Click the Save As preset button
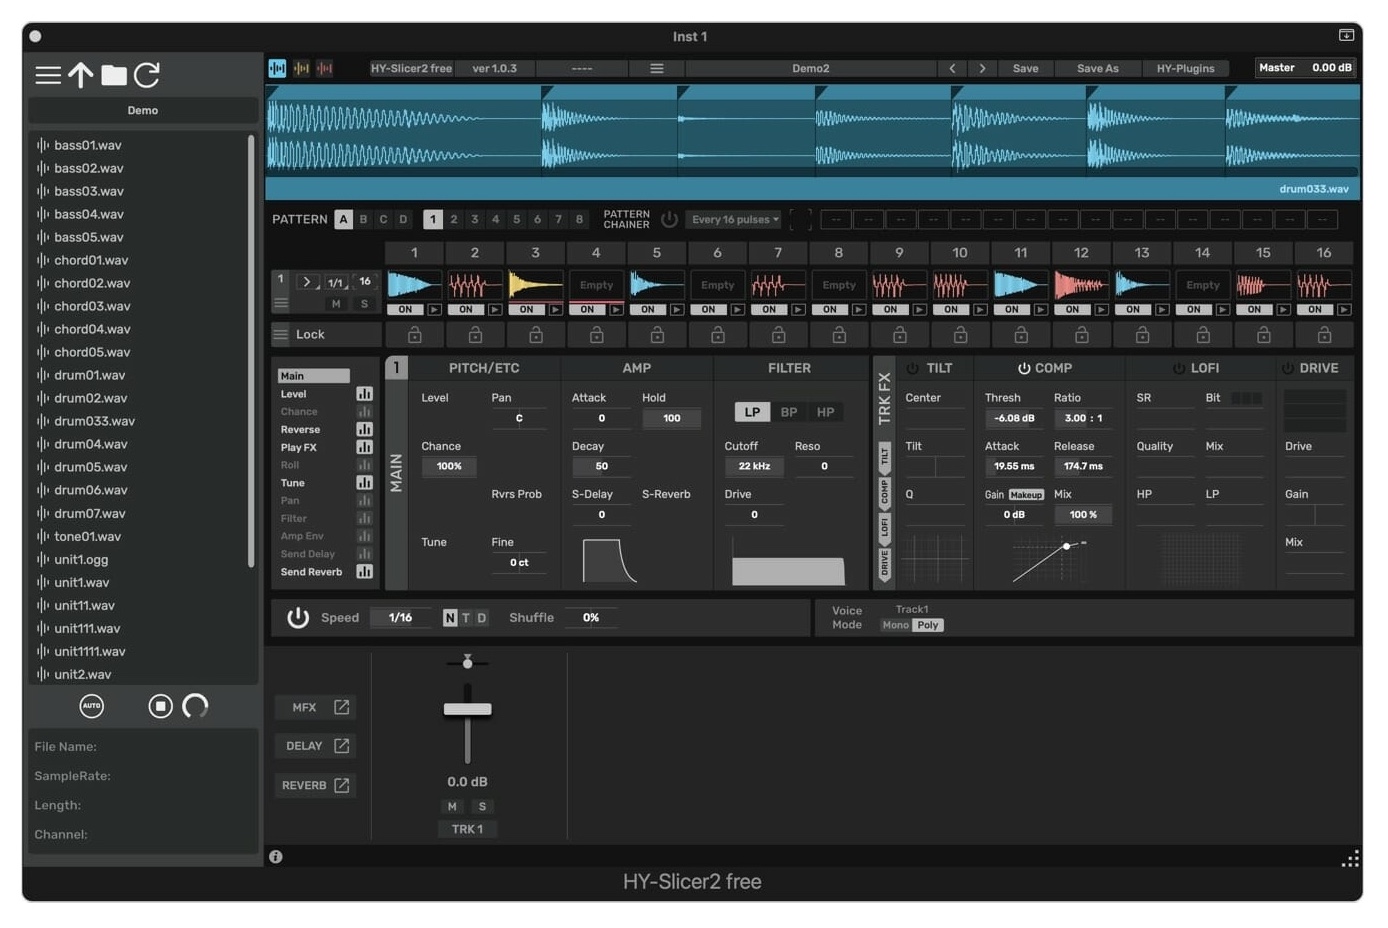Screen dimensions: 1388x928 [x=1097, y=68]
